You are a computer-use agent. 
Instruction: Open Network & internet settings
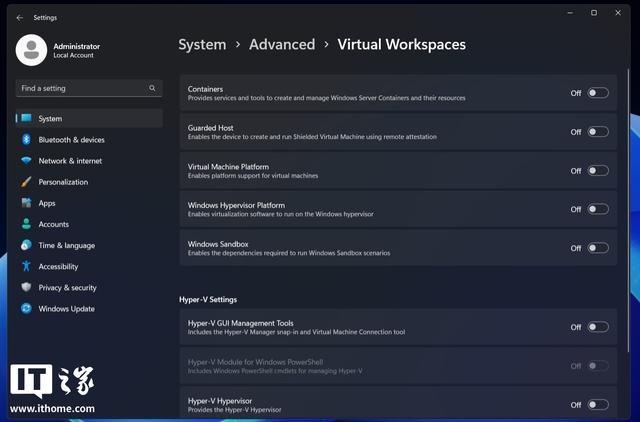click(x=70, y=161)
